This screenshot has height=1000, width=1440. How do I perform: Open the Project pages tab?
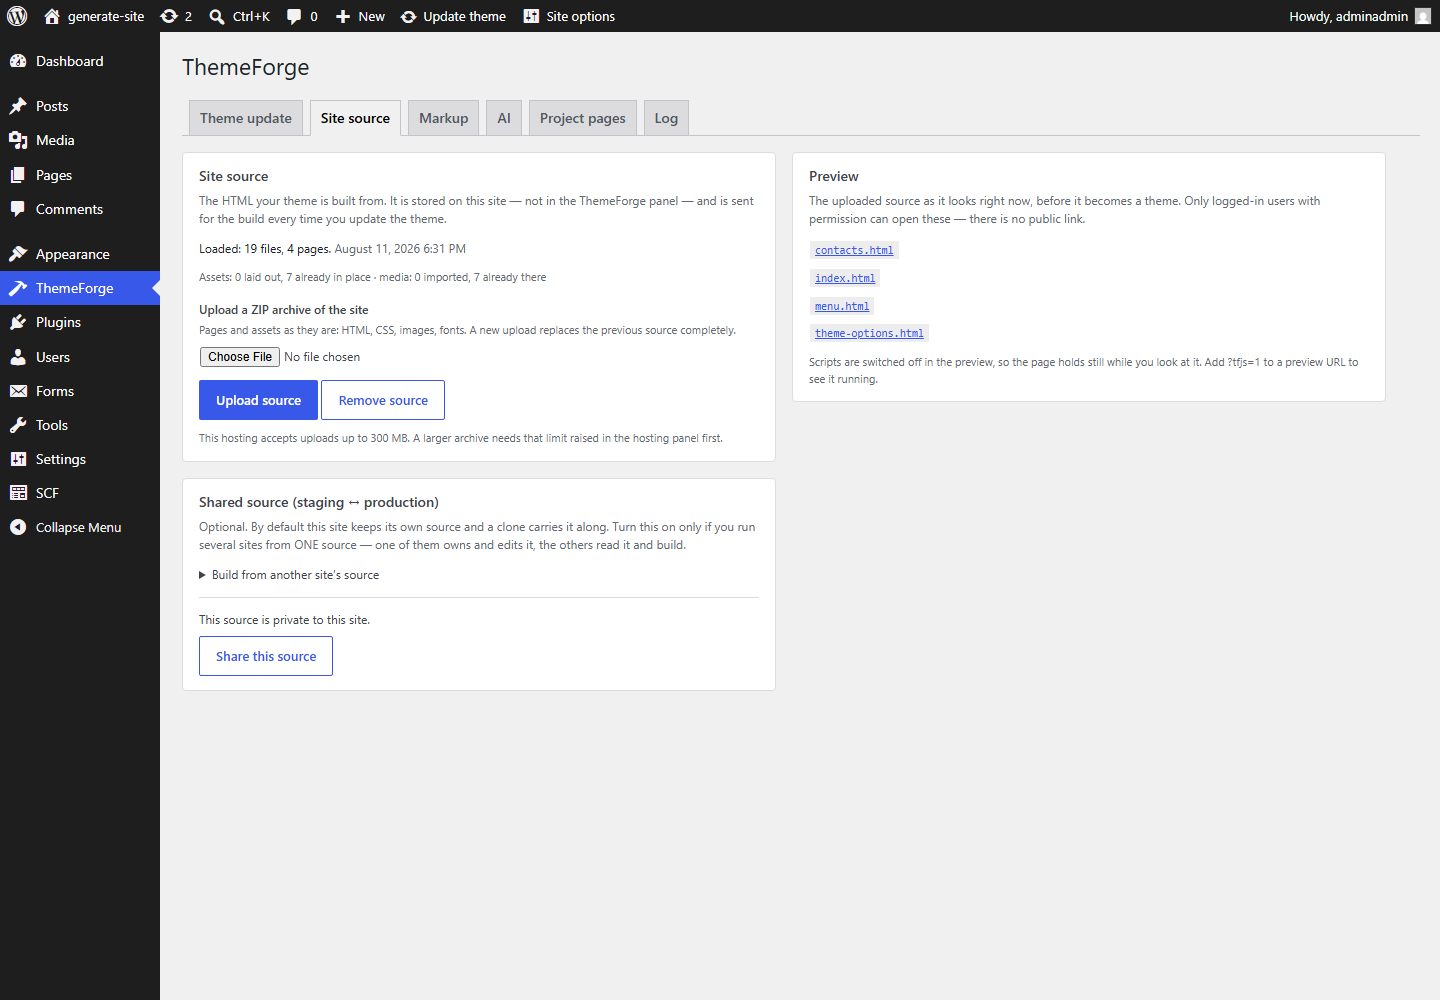coord(583,118)
